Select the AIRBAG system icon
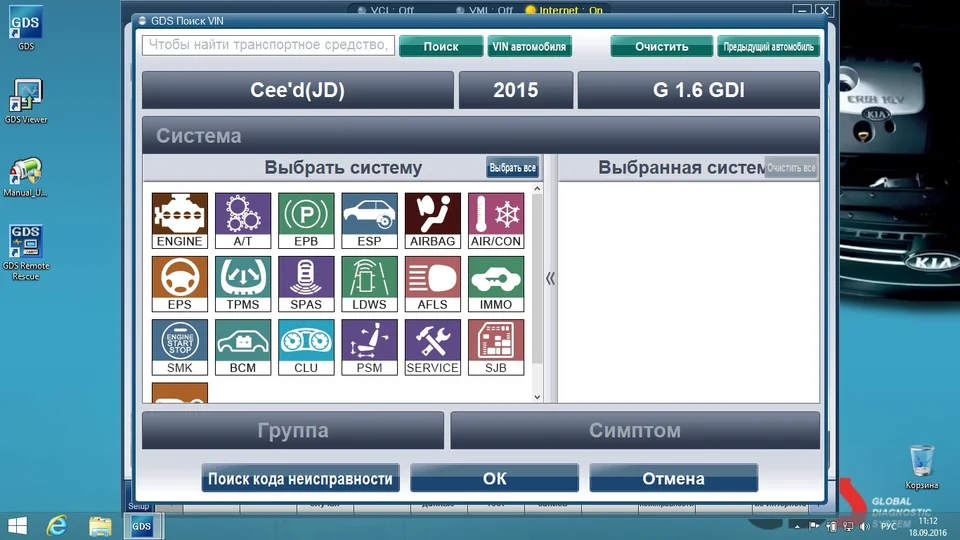This screenshot has width=960, height=540. 432,220
